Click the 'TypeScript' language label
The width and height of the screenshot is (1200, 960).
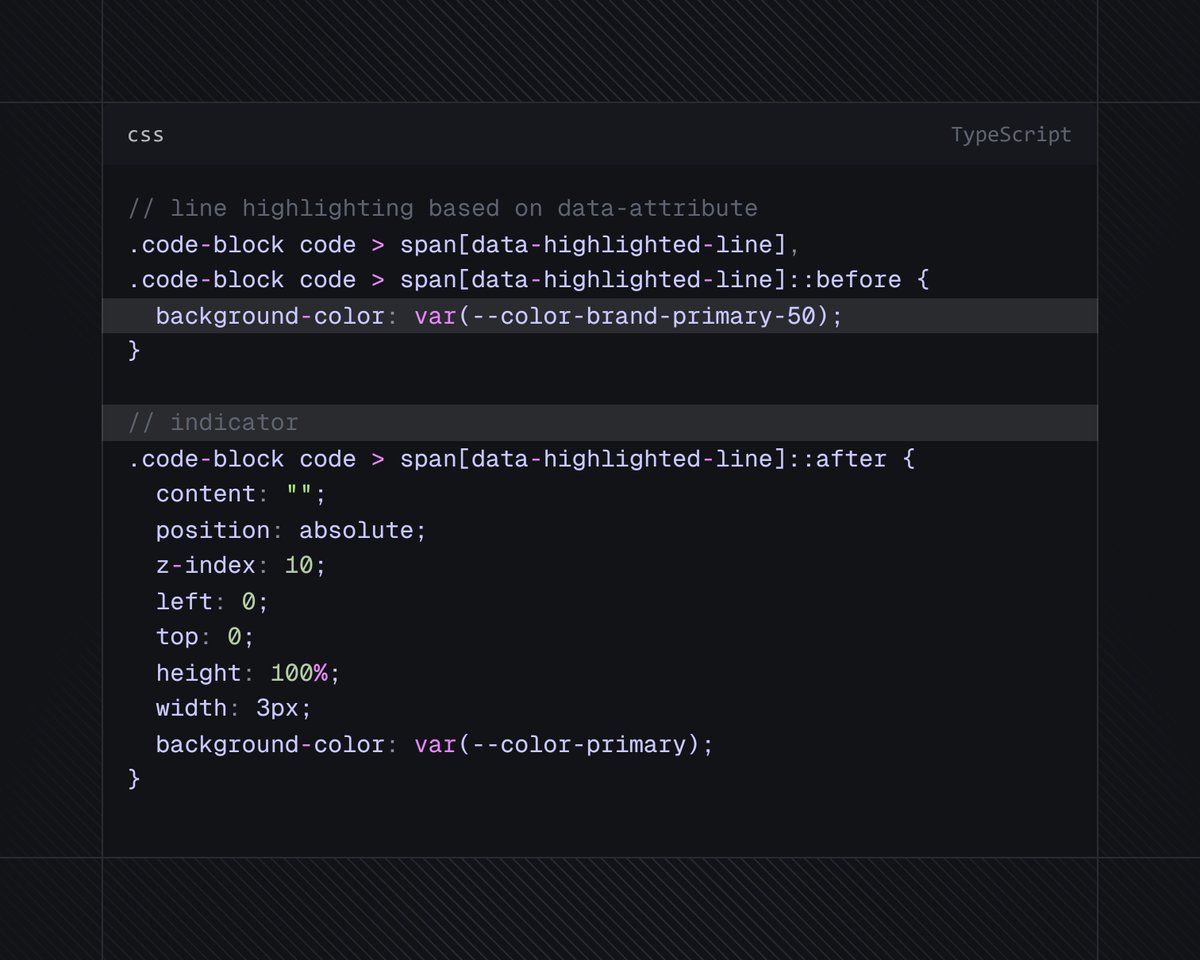click(1011, 135)
